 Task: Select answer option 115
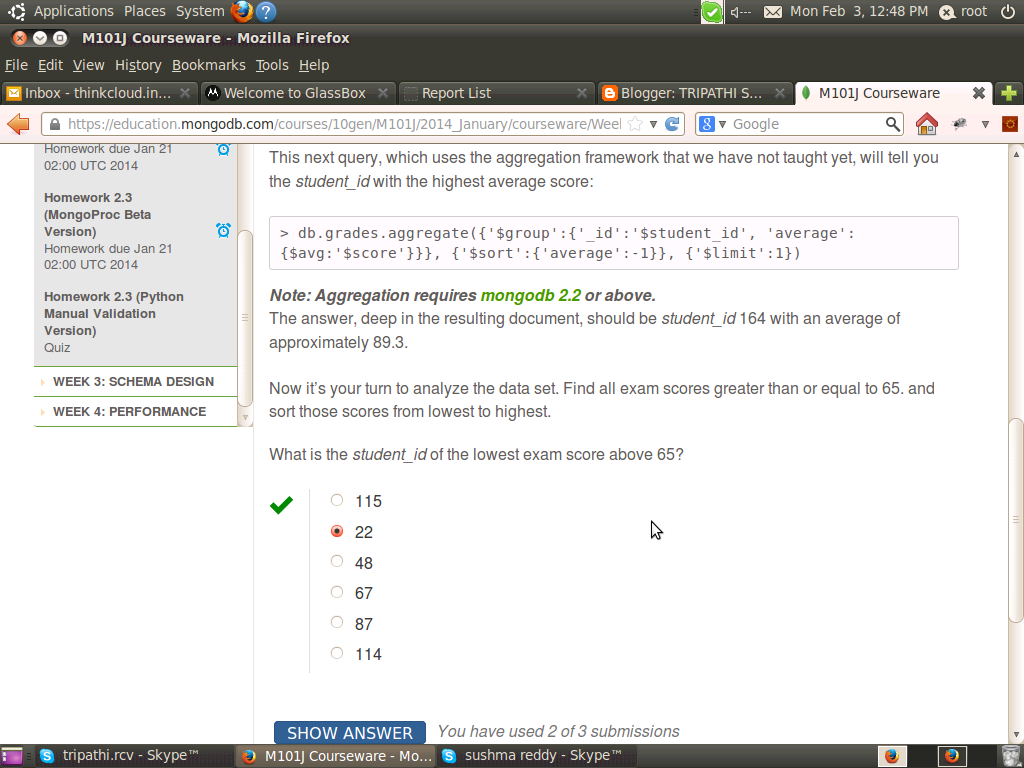(336, 500)
